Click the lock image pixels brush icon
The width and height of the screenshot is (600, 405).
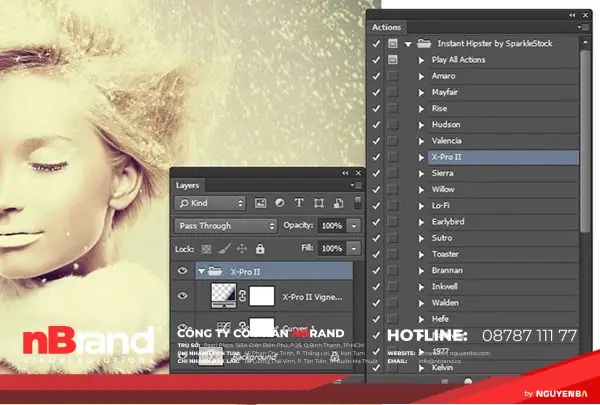point(224,249)
